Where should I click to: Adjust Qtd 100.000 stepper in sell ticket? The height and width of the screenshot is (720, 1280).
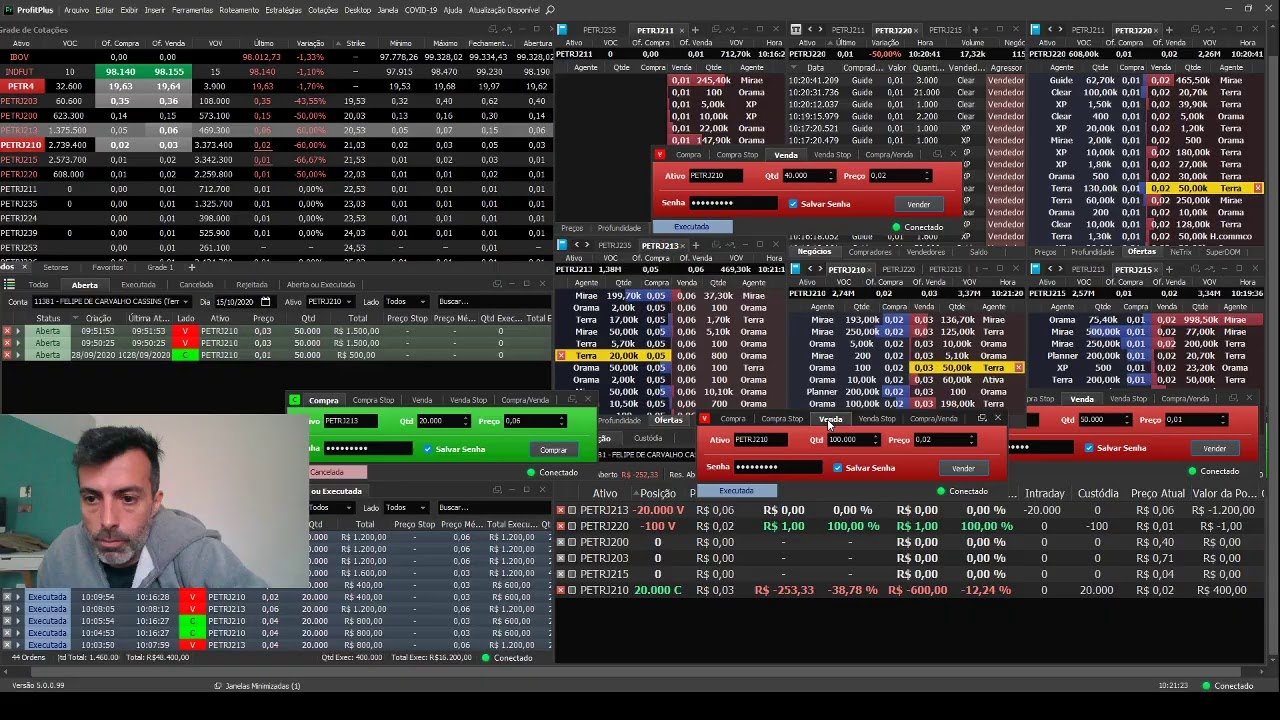876,440
